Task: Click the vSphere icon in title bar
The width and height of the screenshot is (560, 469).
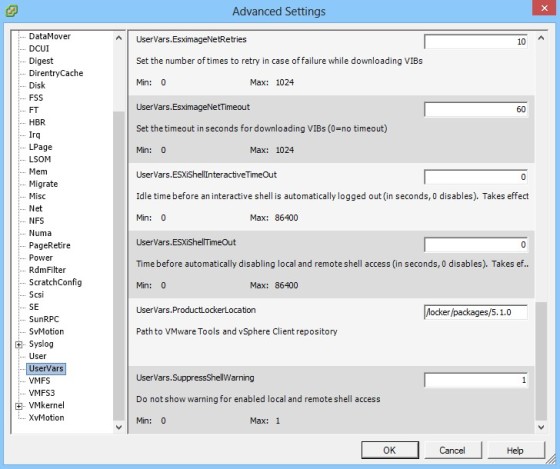Action: [12, 11]
